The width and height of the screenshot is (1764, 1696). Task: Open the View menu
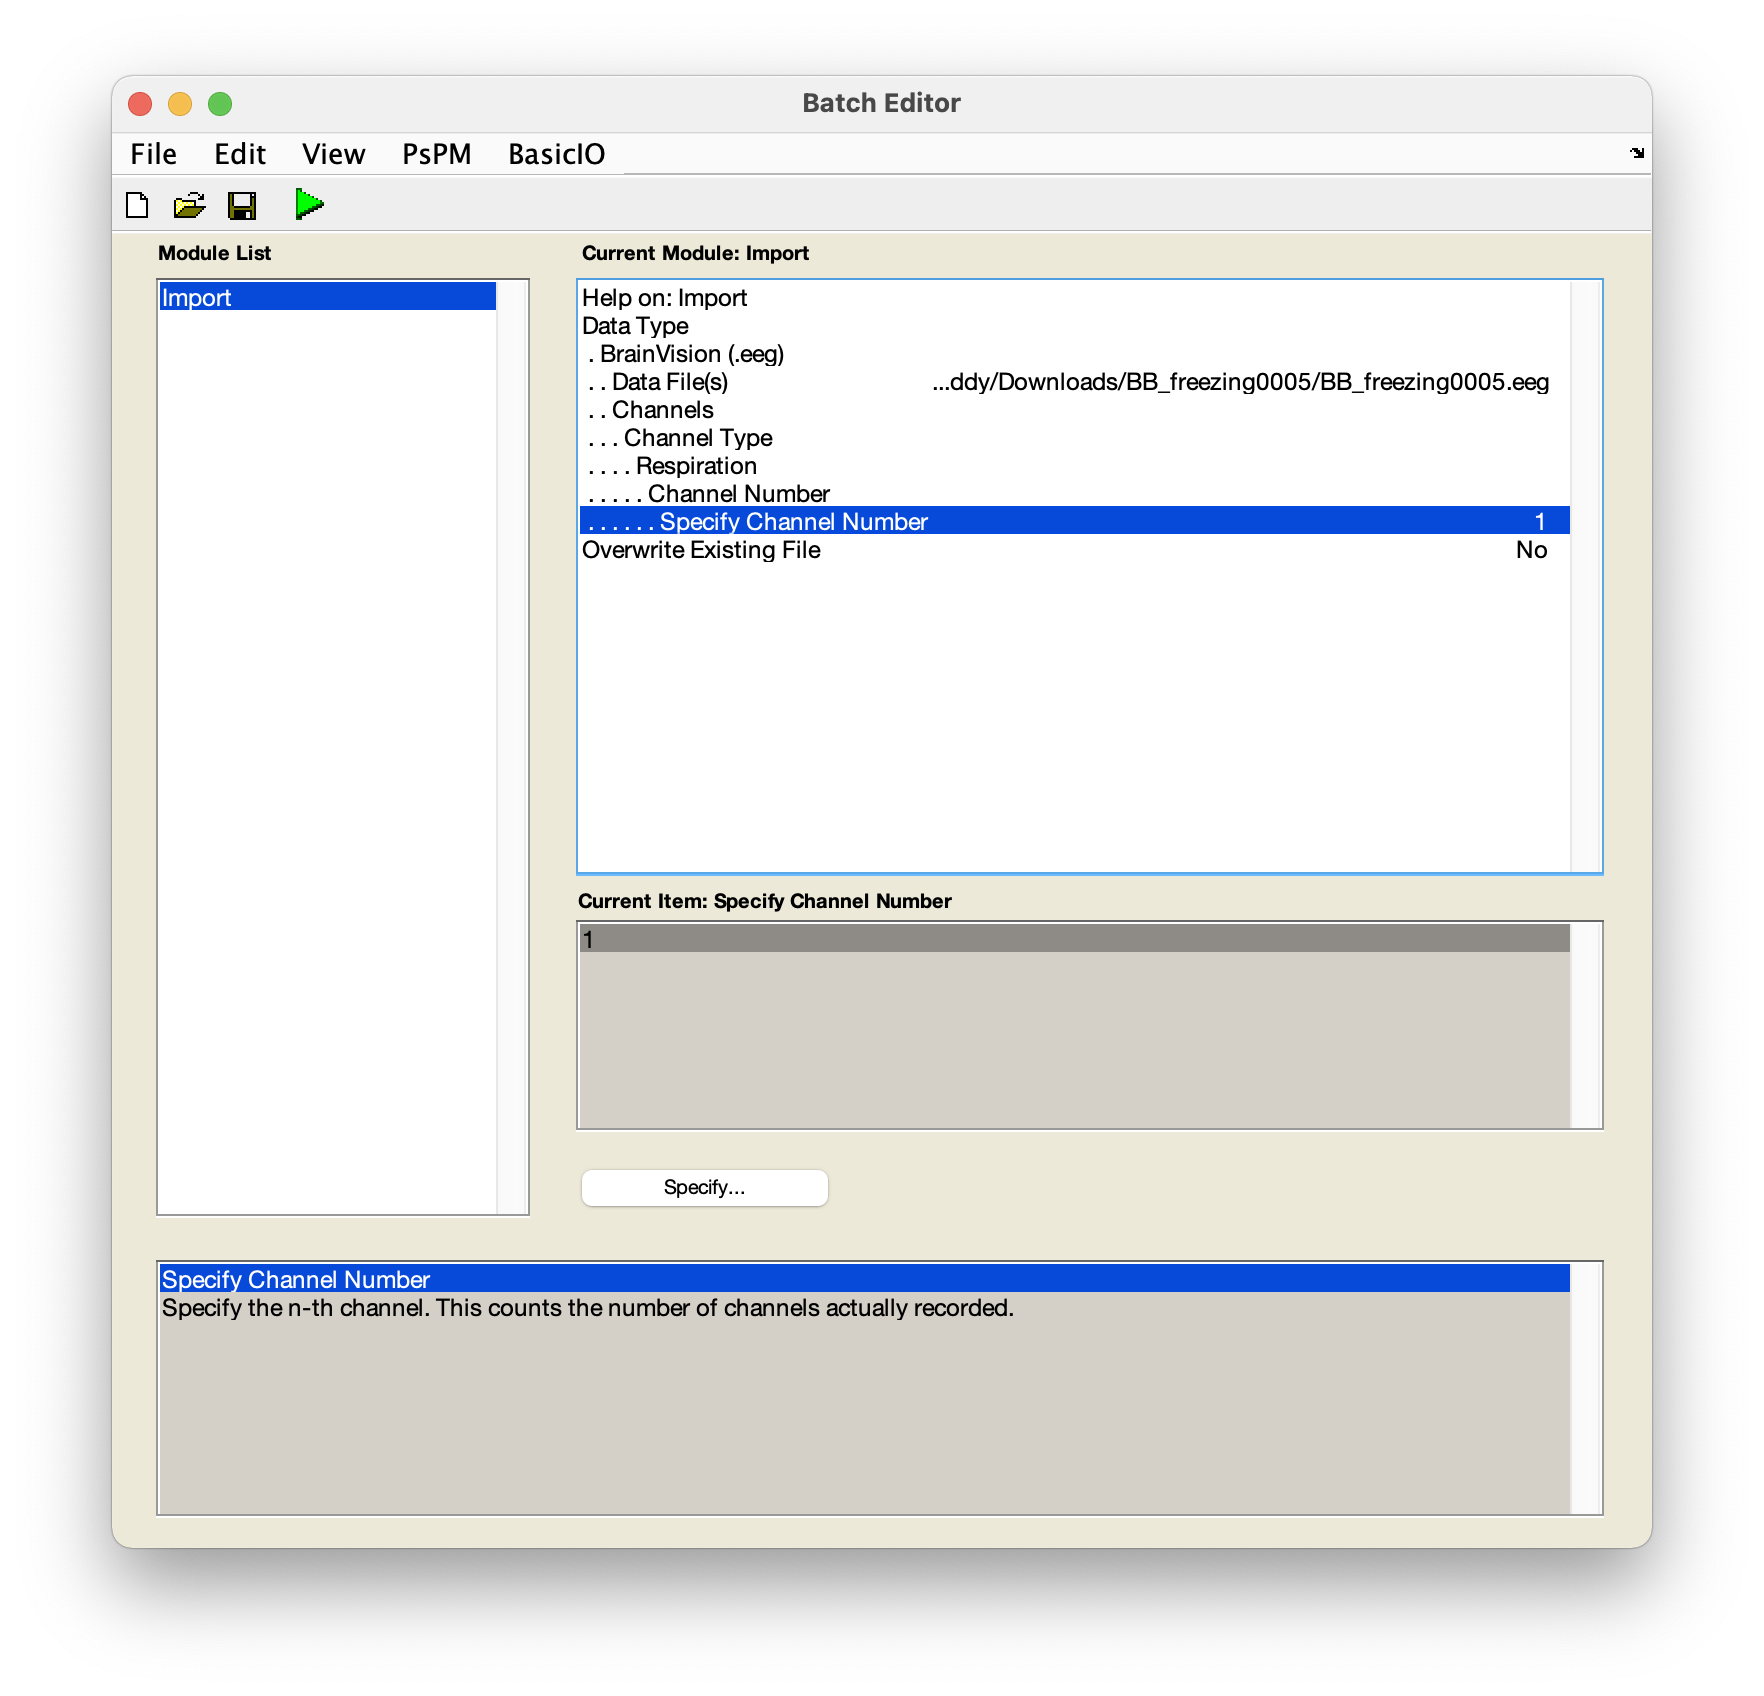coord(333,153)
